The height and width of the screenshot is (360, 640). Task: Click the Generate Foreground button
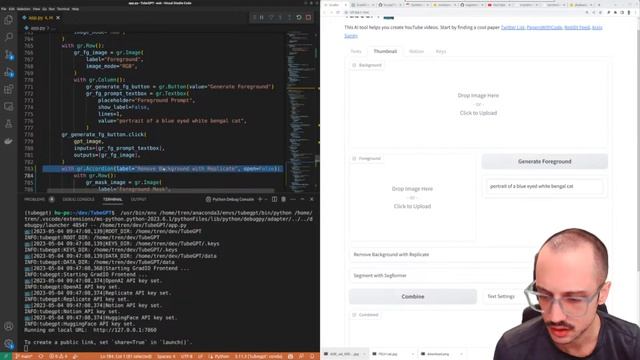click(544, 162)
